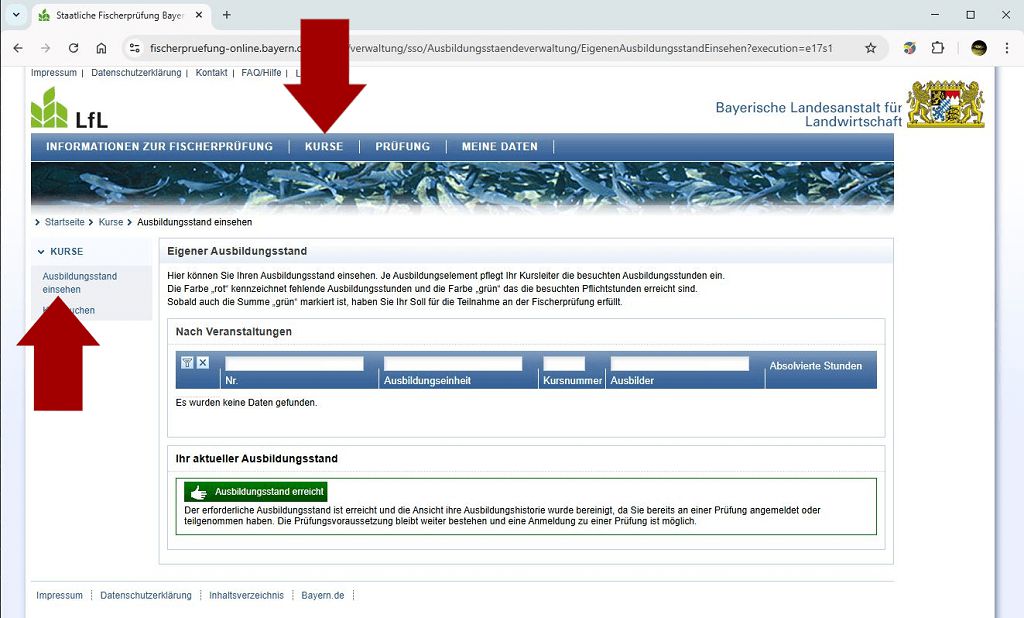Open Datenschutzerklärung link in top bar
Screen dimensions: 1024x618
135,73
